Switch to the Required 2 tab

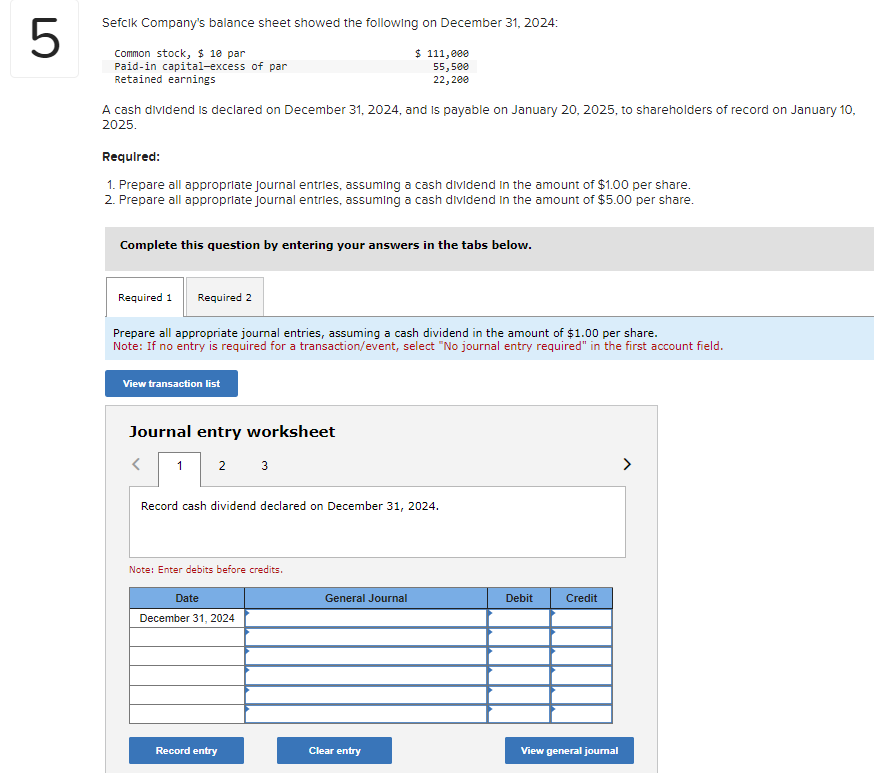(224, 297)
